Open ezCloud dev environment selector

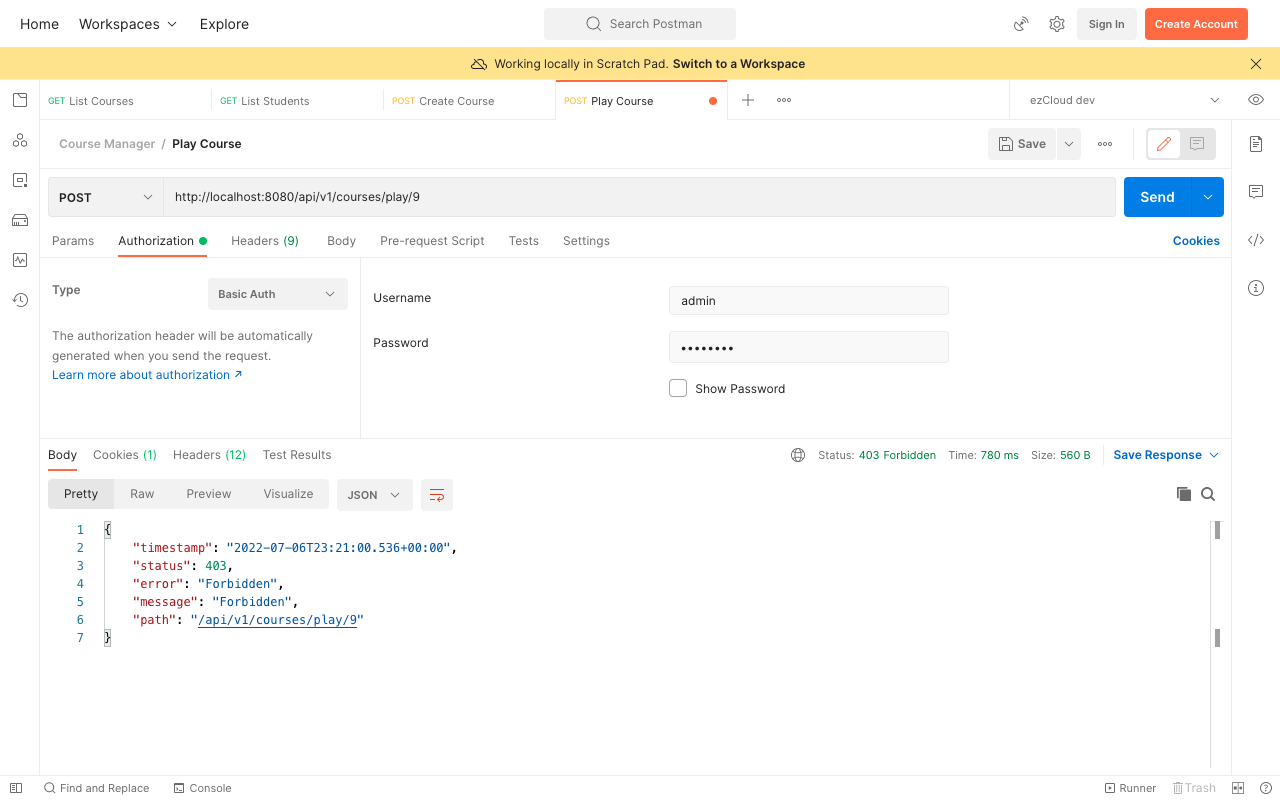(x=1125, y=100)
